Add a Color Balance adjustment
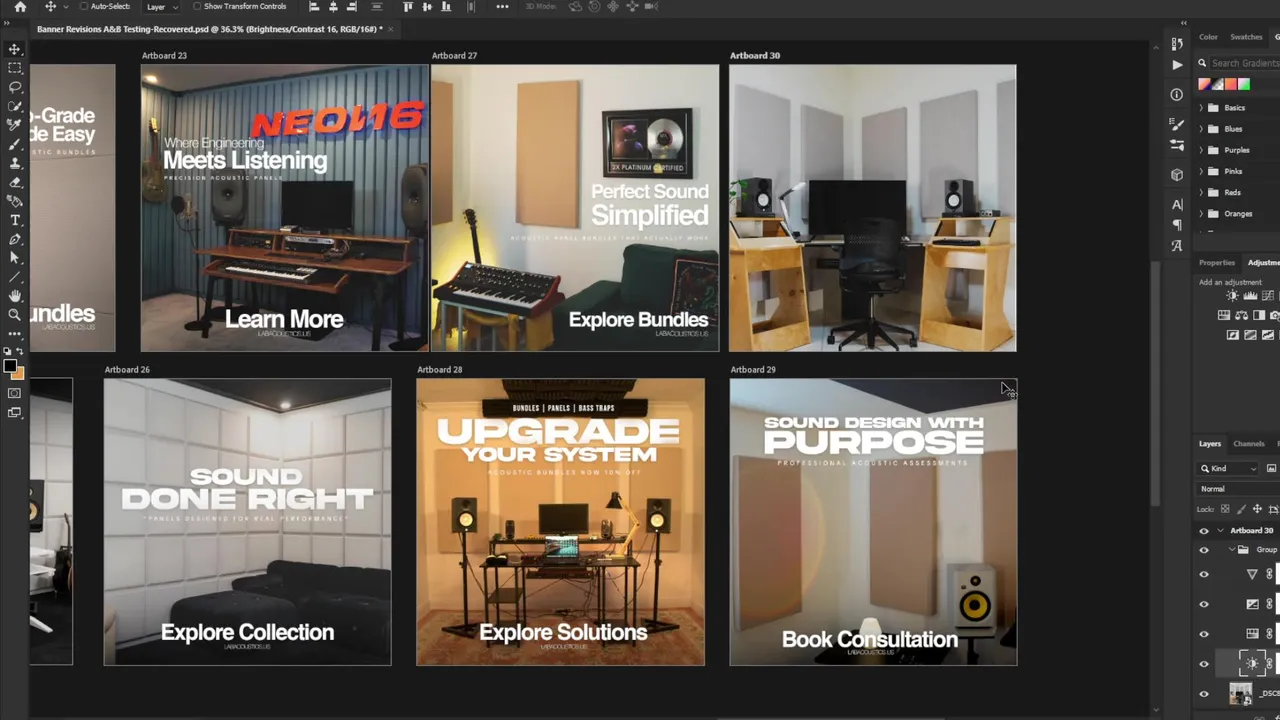Viewport: 1280px width, 720px height. pos(1241,315)
